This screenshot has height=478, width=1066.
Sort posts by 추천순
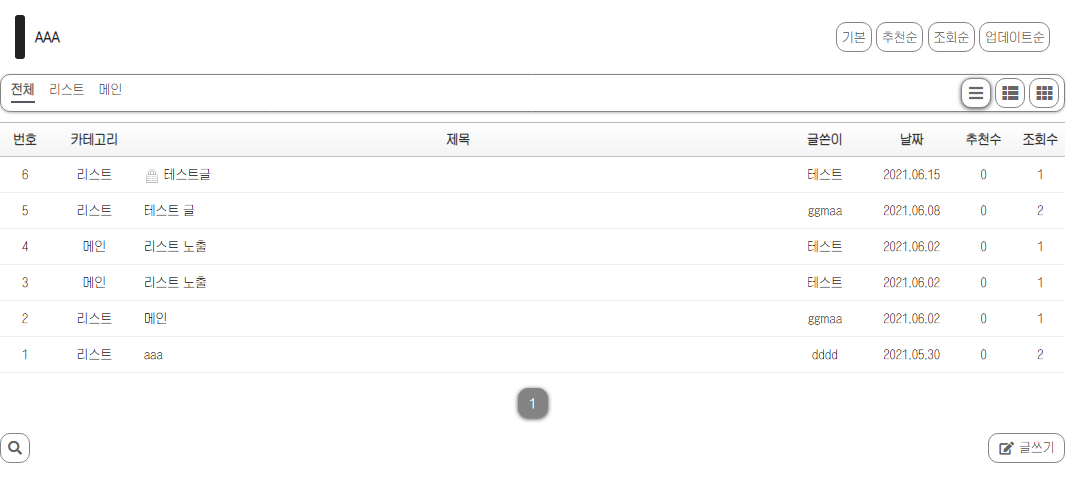(898, 37)
